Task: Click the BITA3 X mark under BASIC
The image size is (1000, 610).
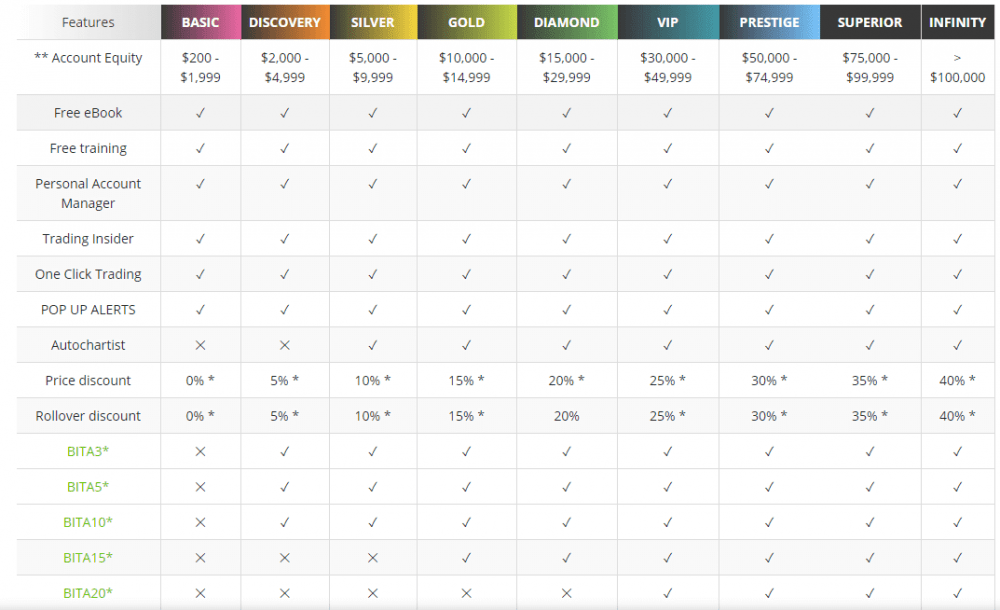Action: tap(200, 452)
